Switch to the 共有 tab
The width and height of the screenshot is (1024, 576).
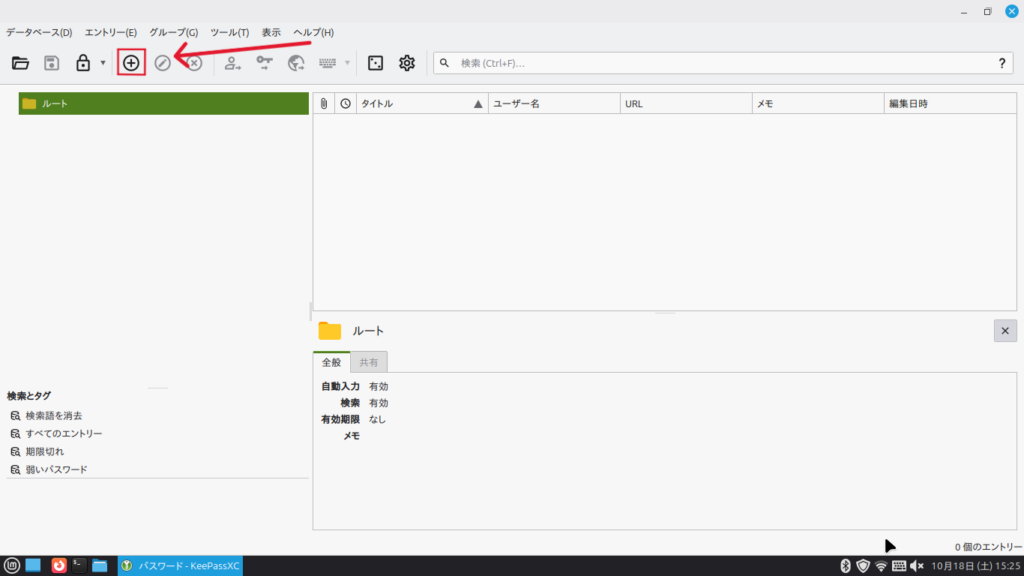[x=369, y=362]
